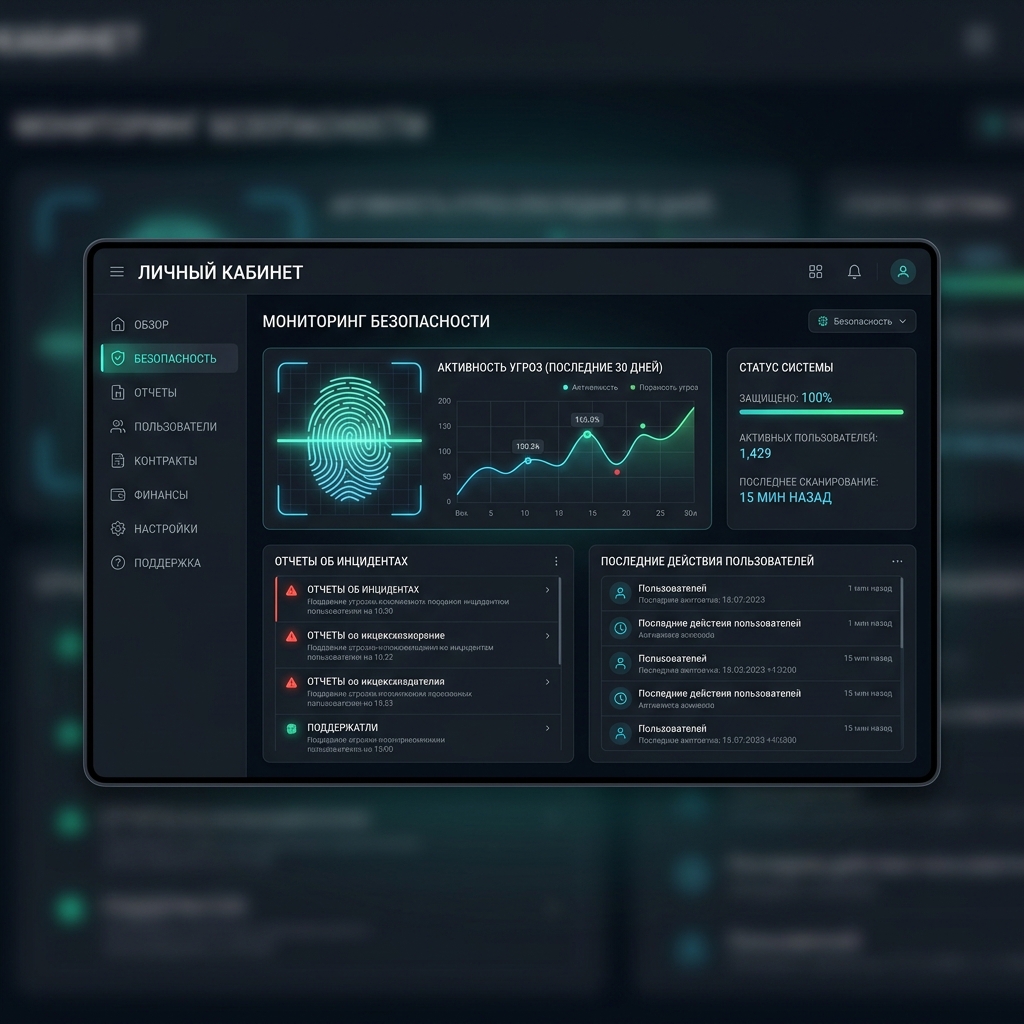Screen dimensions: 1024x1024
Task: Click the document icon beside ОТЧЕТЫ
Action: pos(118,392)
